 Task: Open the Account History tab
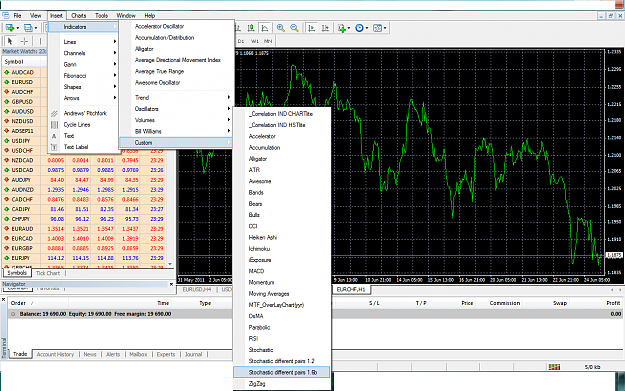55,354
